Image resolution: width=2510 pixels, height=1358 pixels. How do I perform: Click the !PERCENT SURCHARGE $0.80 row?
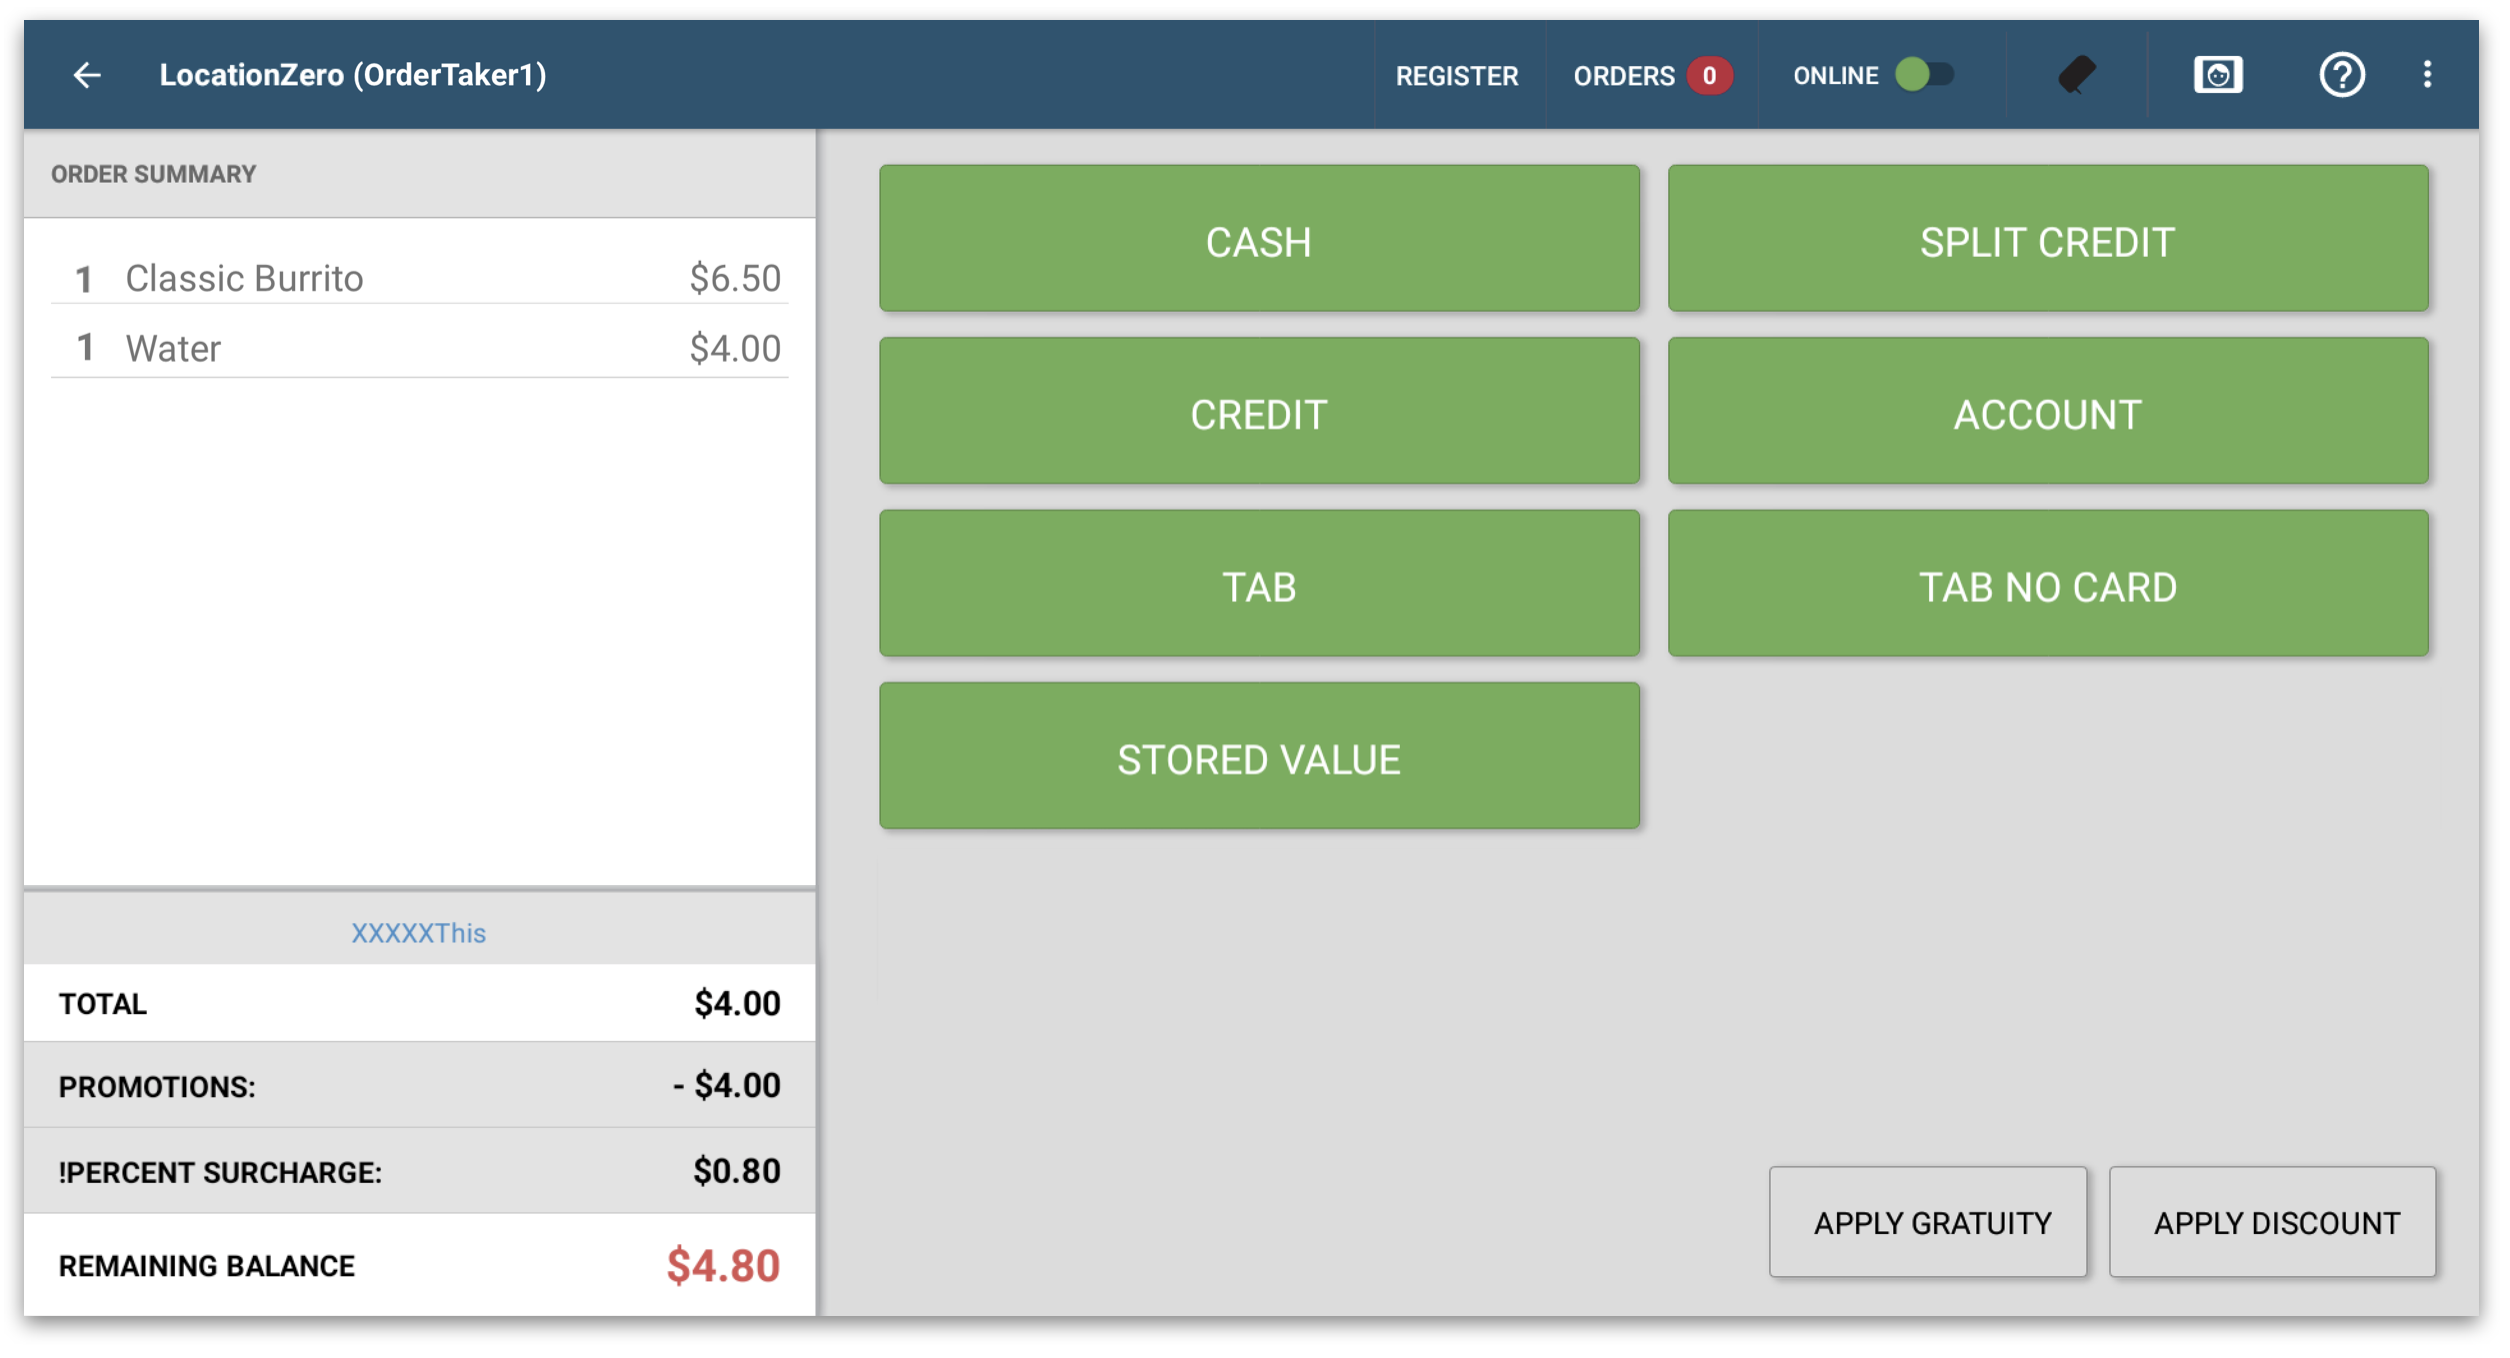419,1172
